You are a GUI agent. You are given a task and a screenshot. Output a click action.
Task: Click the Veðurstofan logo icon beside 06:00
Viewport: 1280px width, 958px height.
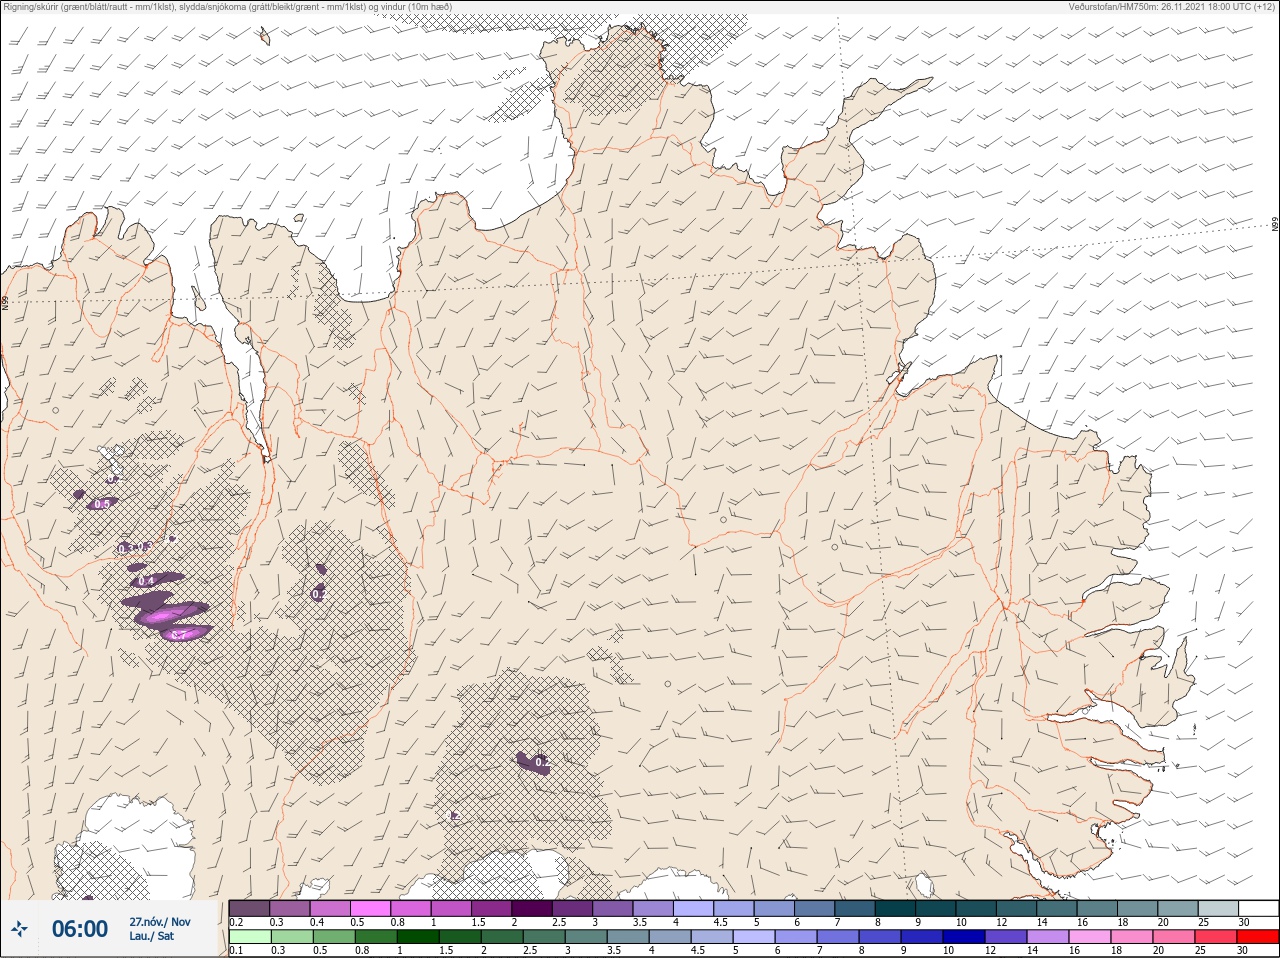pyautogui.click(x=20, y=929)
